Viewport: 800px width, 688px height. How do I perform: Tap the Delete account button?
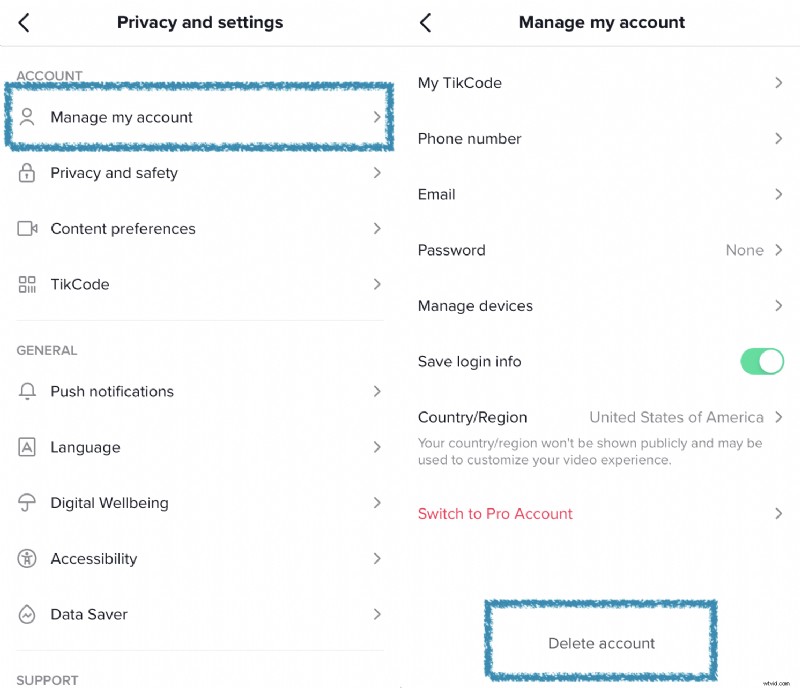[601, 643]
